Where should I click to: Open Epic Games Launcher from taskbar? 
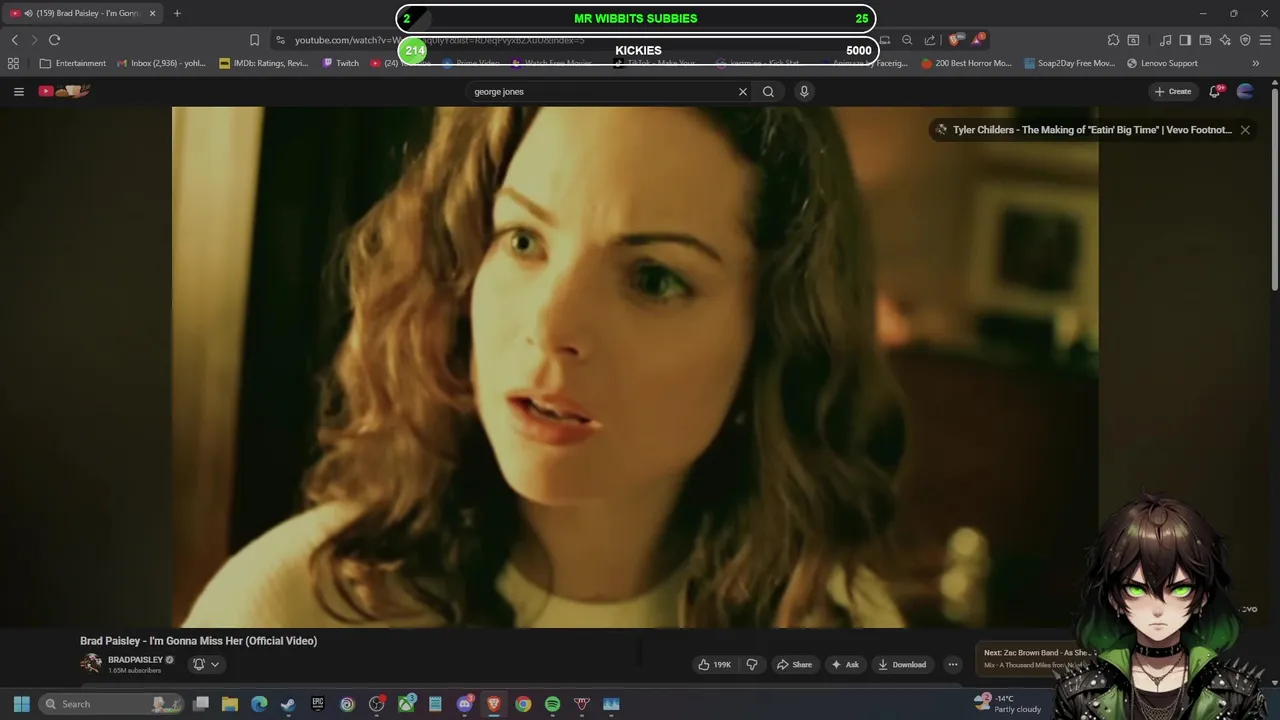[318, 704]
